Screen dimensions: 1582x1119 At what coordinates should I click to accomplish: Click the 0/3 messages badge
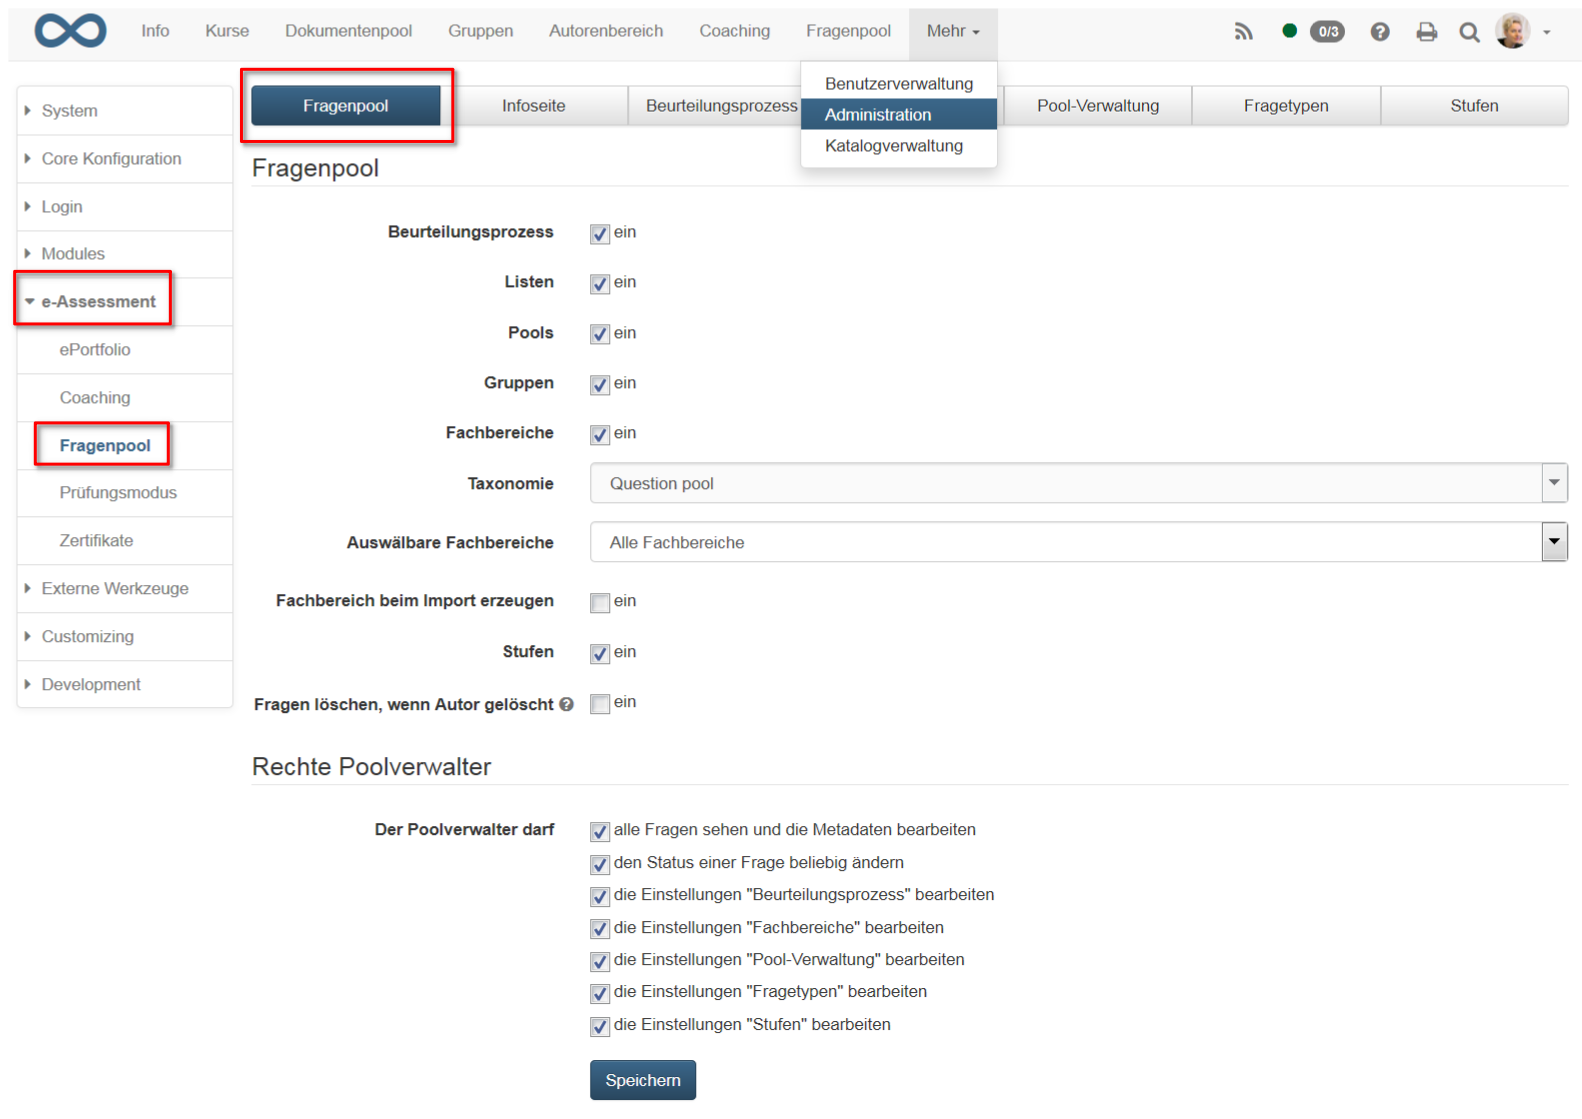coord(1327,32)
